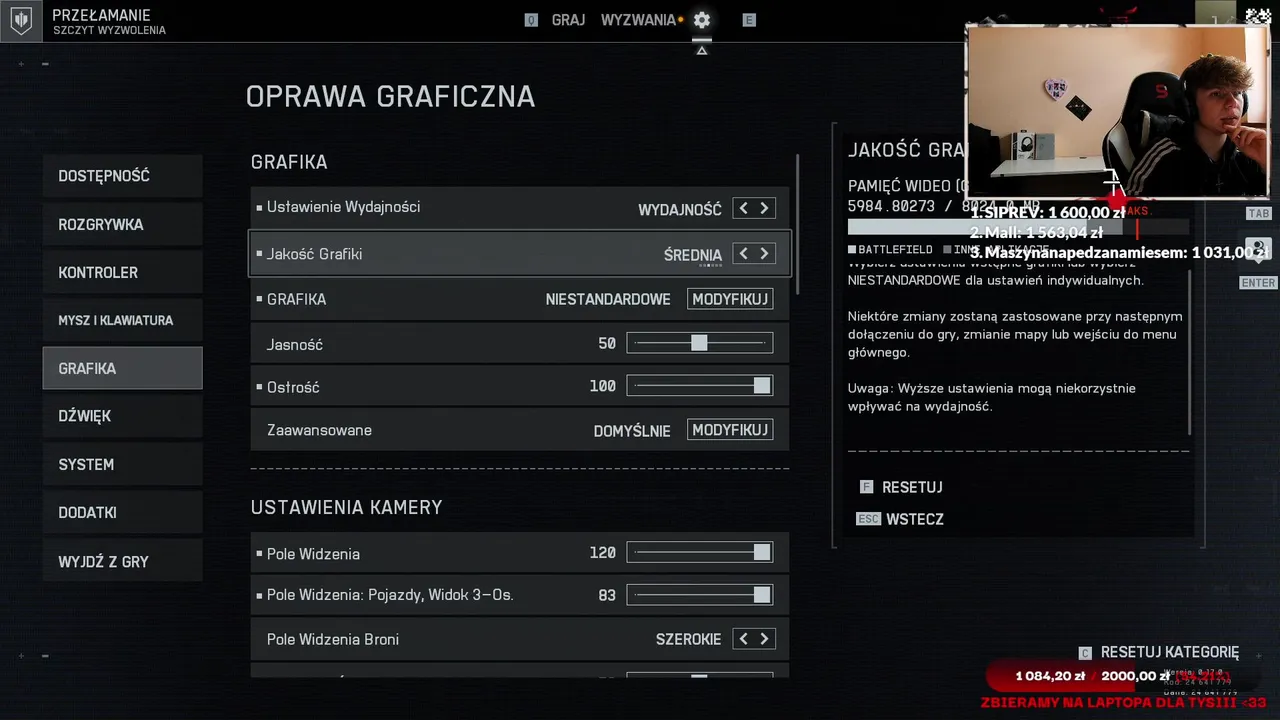Click the C key icon beside RESETUJ KATEGORIĘ
The image size is (1280, 720).
click(x=1085, y=652)
